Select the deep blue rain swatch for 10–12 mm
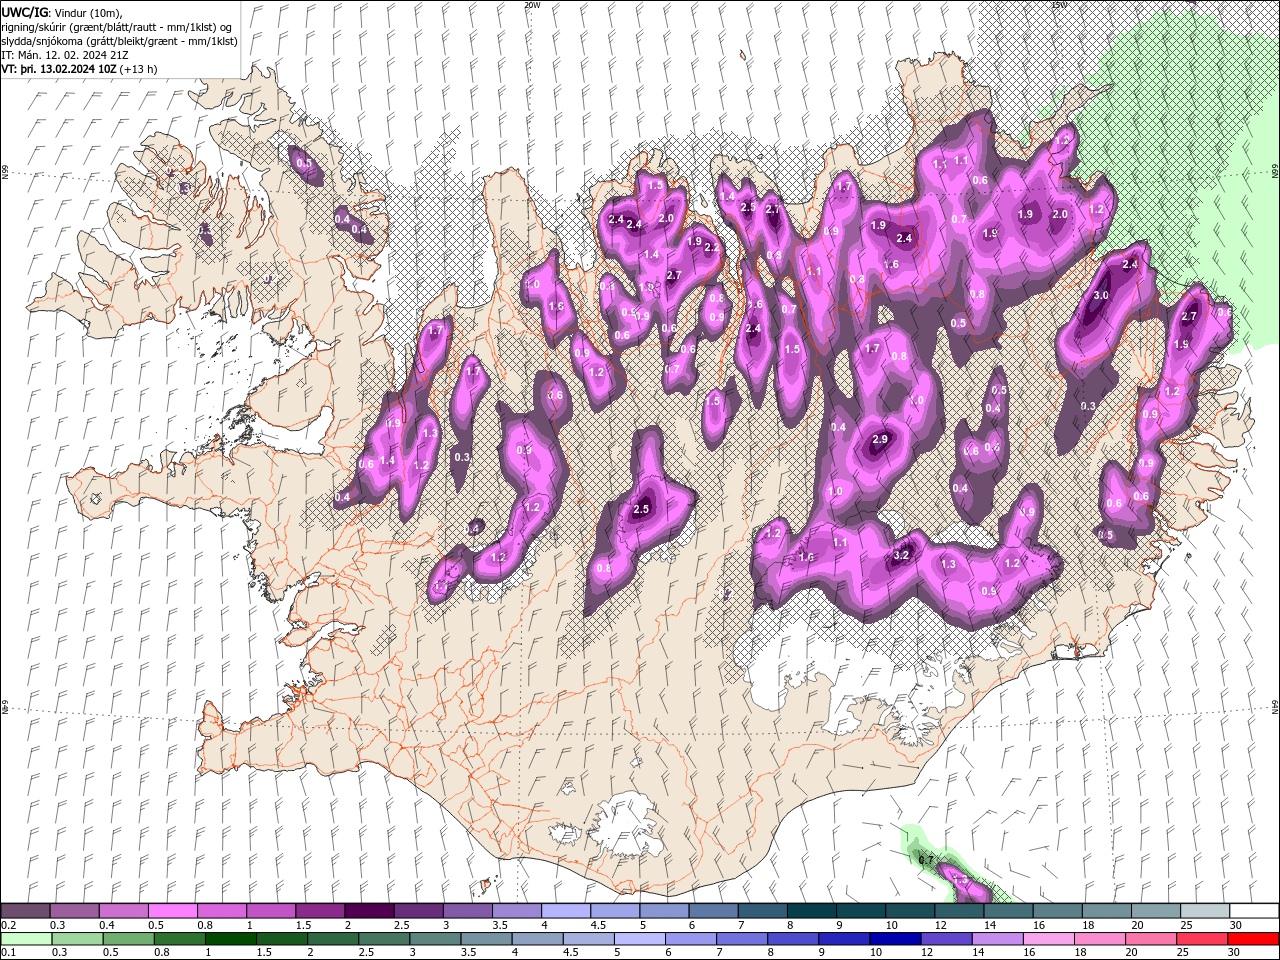The width and height of the screenshot is (1280, 960). click(x=895, y=939)
